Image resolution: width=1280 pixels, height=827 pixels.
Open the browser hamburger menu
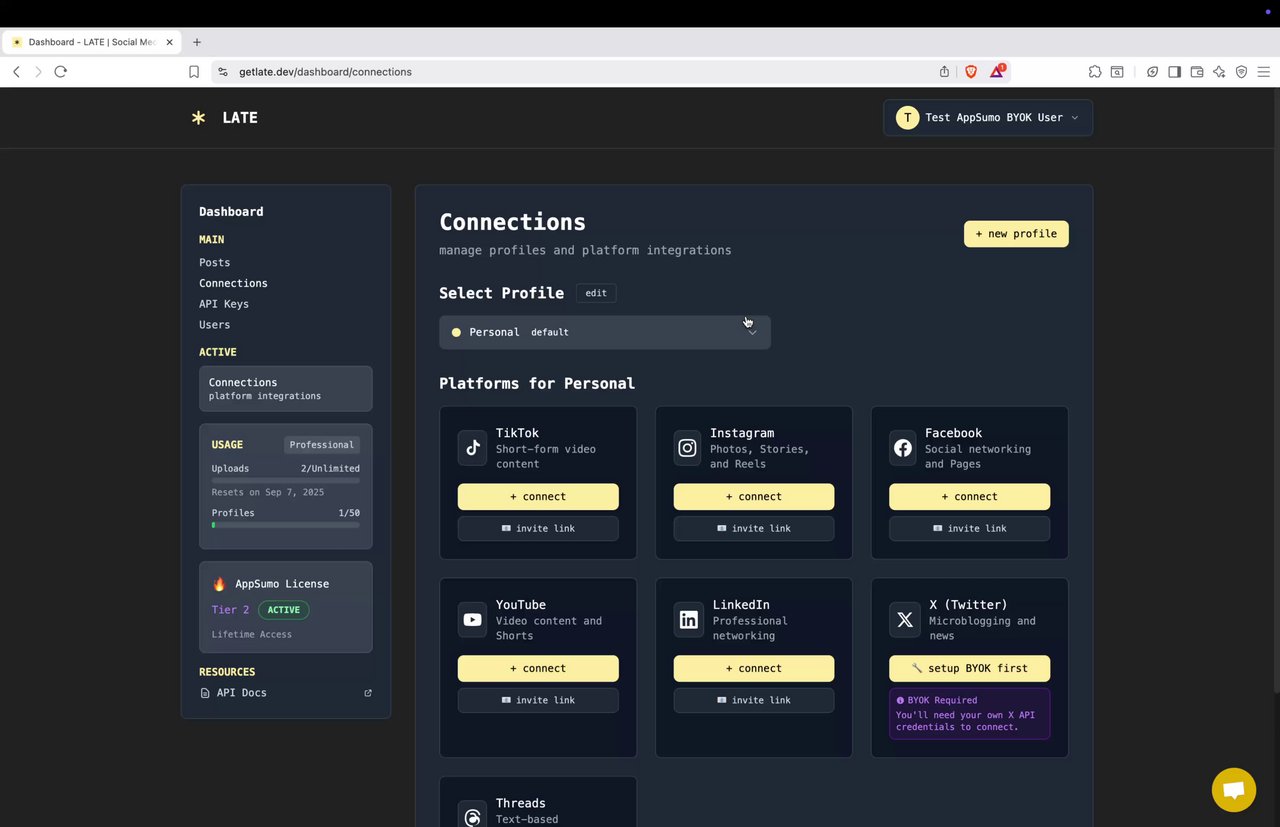point(1264,72)
